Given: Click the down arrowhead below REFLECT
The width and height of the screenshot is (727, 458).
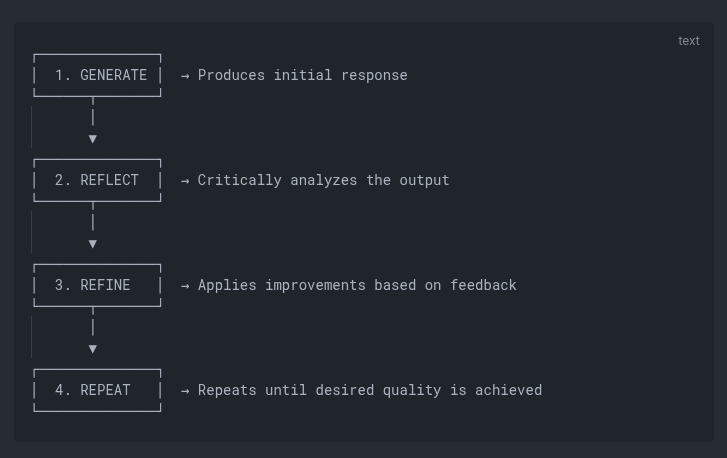Looking at the screenshot, I should coord(93,244).
